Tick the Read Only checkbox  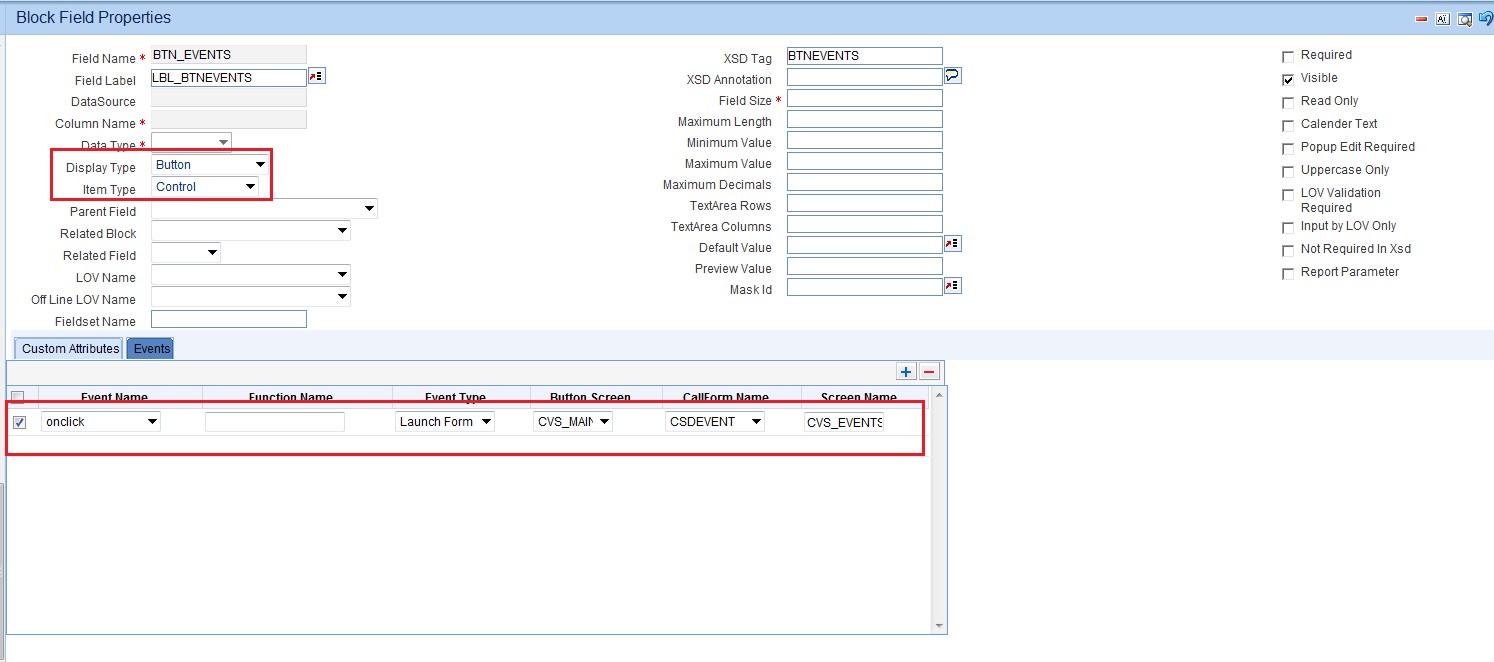point(1288,102)
